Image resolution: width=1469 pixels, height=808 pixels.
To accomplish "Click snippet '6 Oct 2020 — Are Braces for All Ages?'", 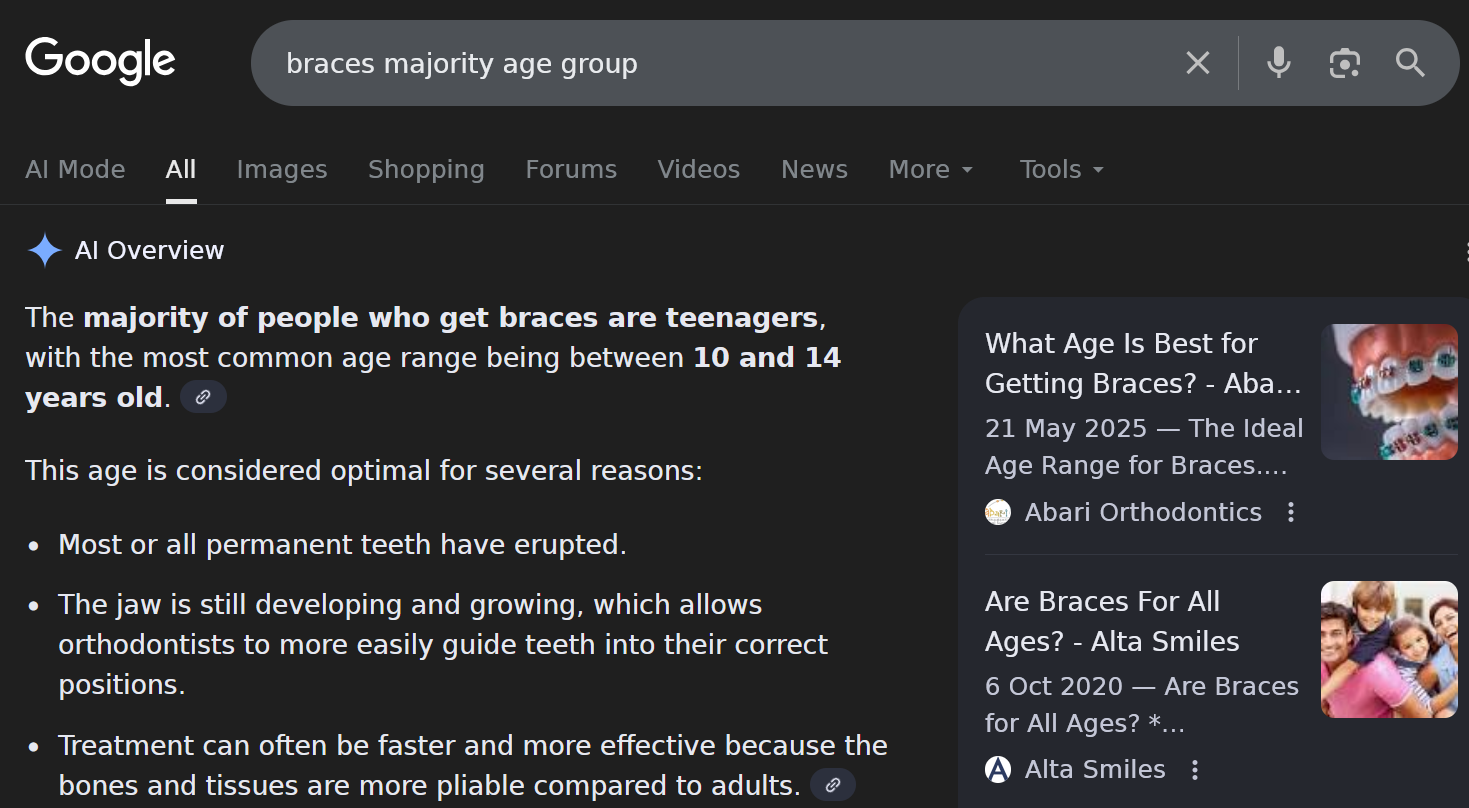I will point(1142,705).
